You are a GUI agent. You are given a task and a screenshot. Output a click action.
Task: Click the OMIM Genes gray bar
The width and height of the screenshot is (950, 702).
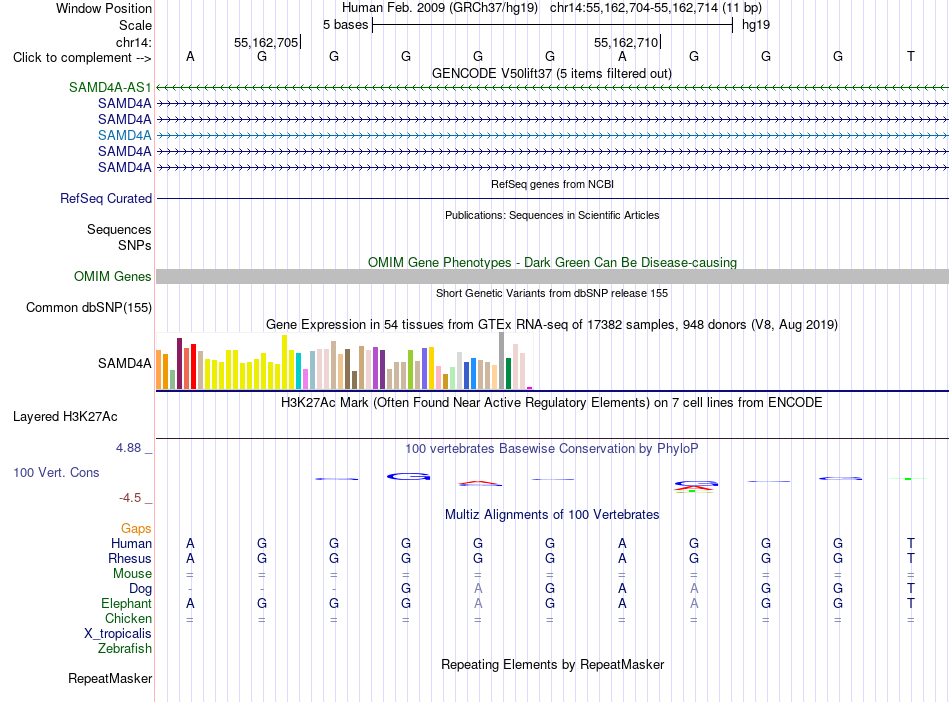coord(552,277)
